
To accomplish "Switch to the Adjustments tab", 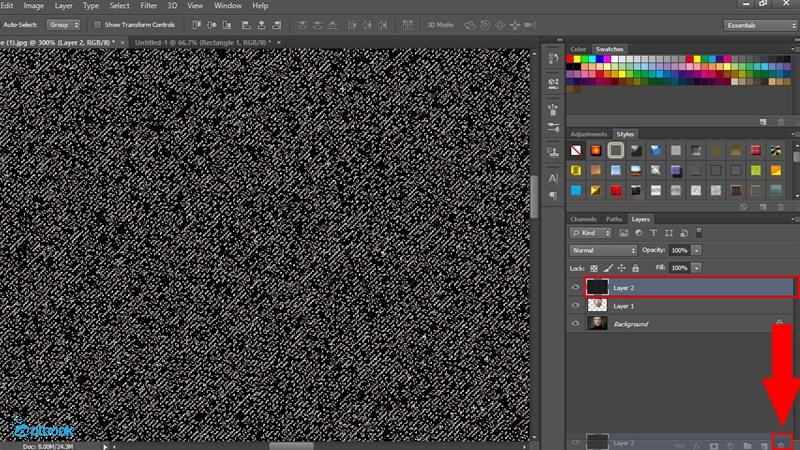I will pos(589,134).
